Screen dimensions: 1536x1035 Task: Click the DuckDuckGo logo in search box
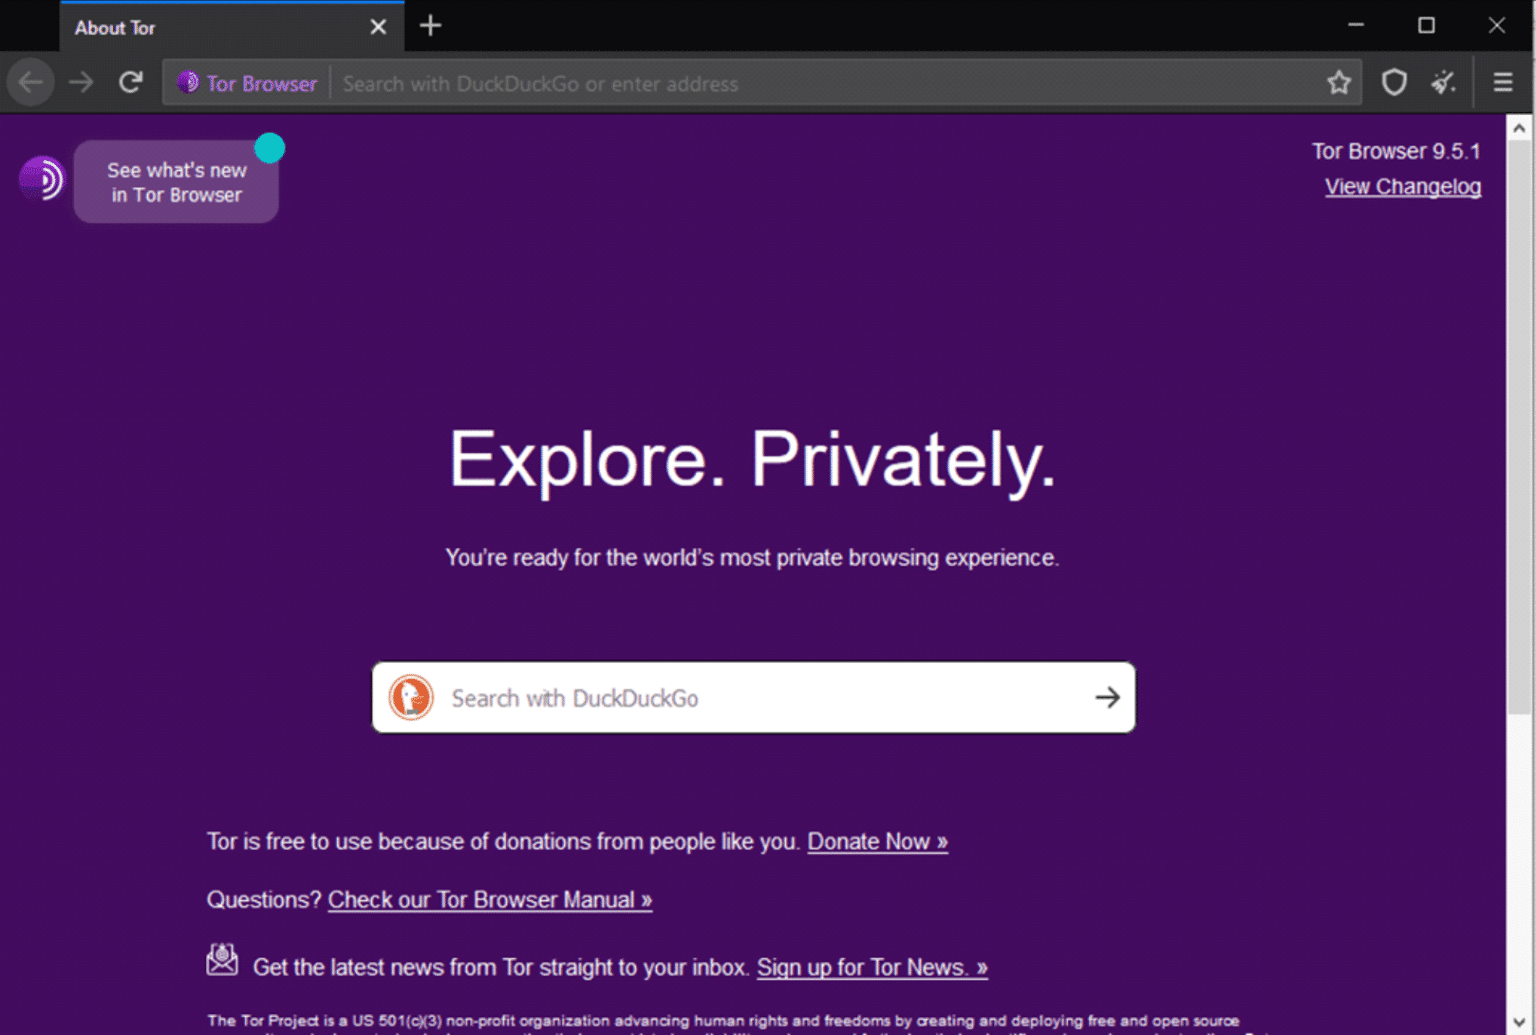(x=411, y=698)
